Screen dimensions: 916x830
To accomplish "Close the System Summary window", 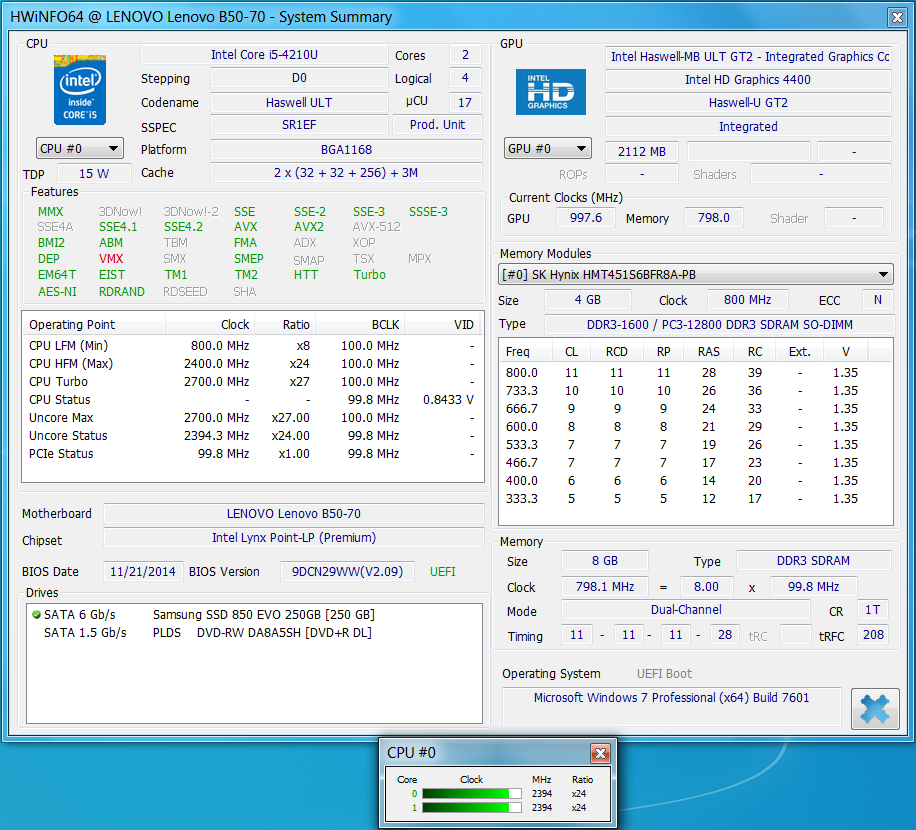I will coord(897,18).
